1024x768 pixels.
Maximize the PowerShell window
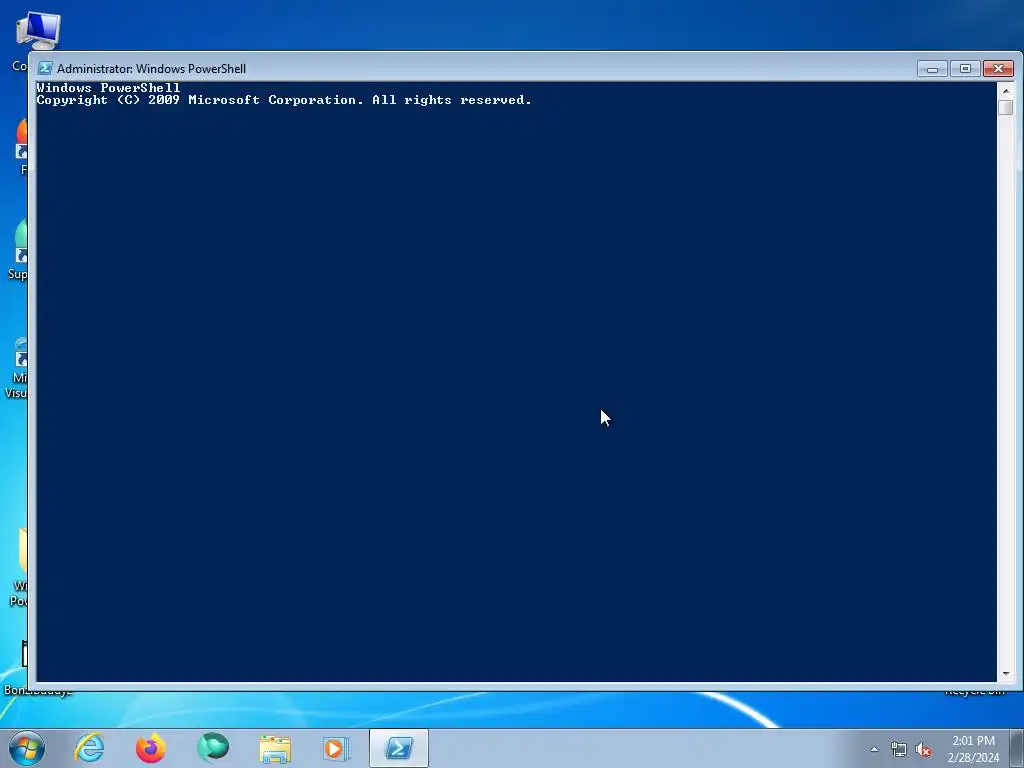pyautogui.click(x=965, y=69)
